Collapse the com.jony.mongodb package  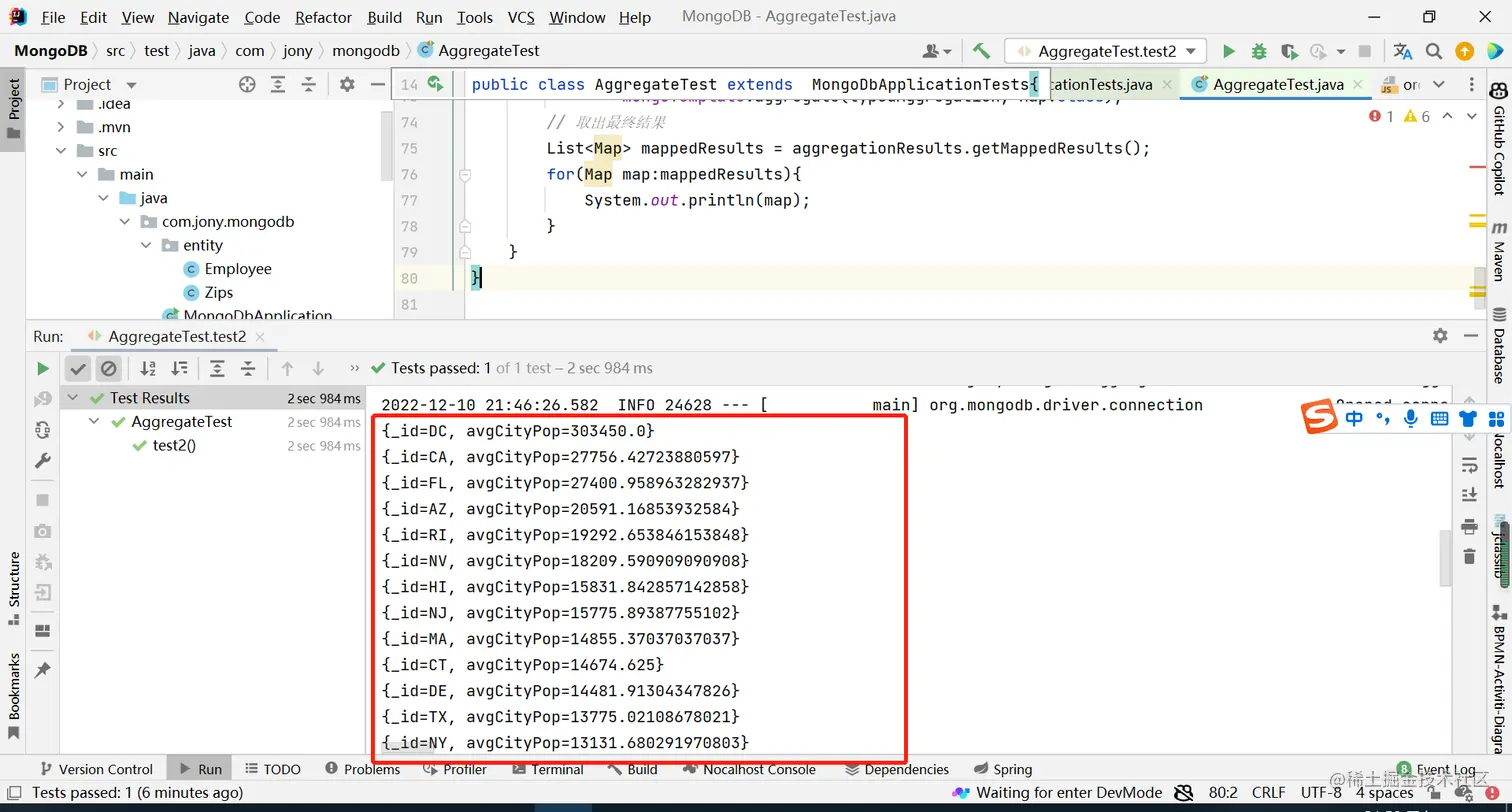124,222
